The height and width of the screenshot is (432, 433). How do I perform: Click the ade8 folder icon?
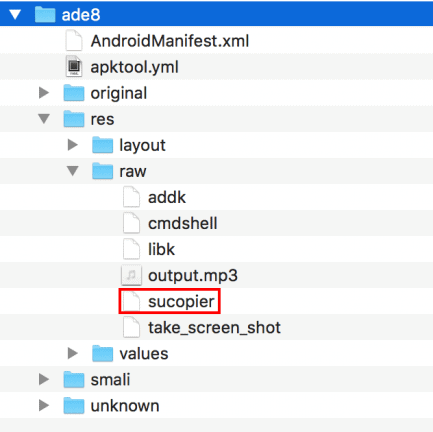click(x=45, y=15)
